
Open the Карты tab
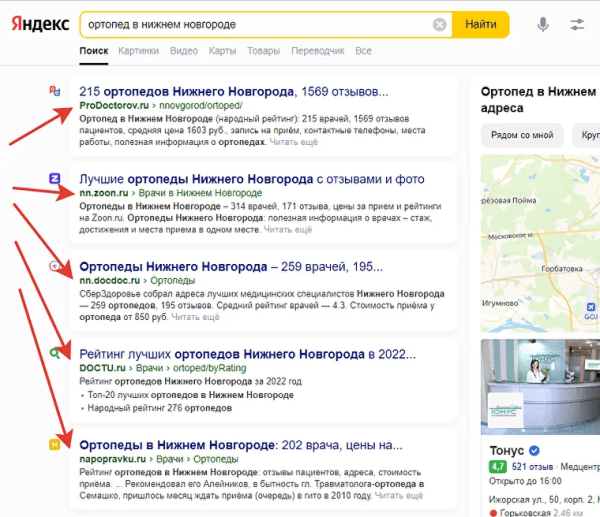pyautogui.click(x=223, y=51)
